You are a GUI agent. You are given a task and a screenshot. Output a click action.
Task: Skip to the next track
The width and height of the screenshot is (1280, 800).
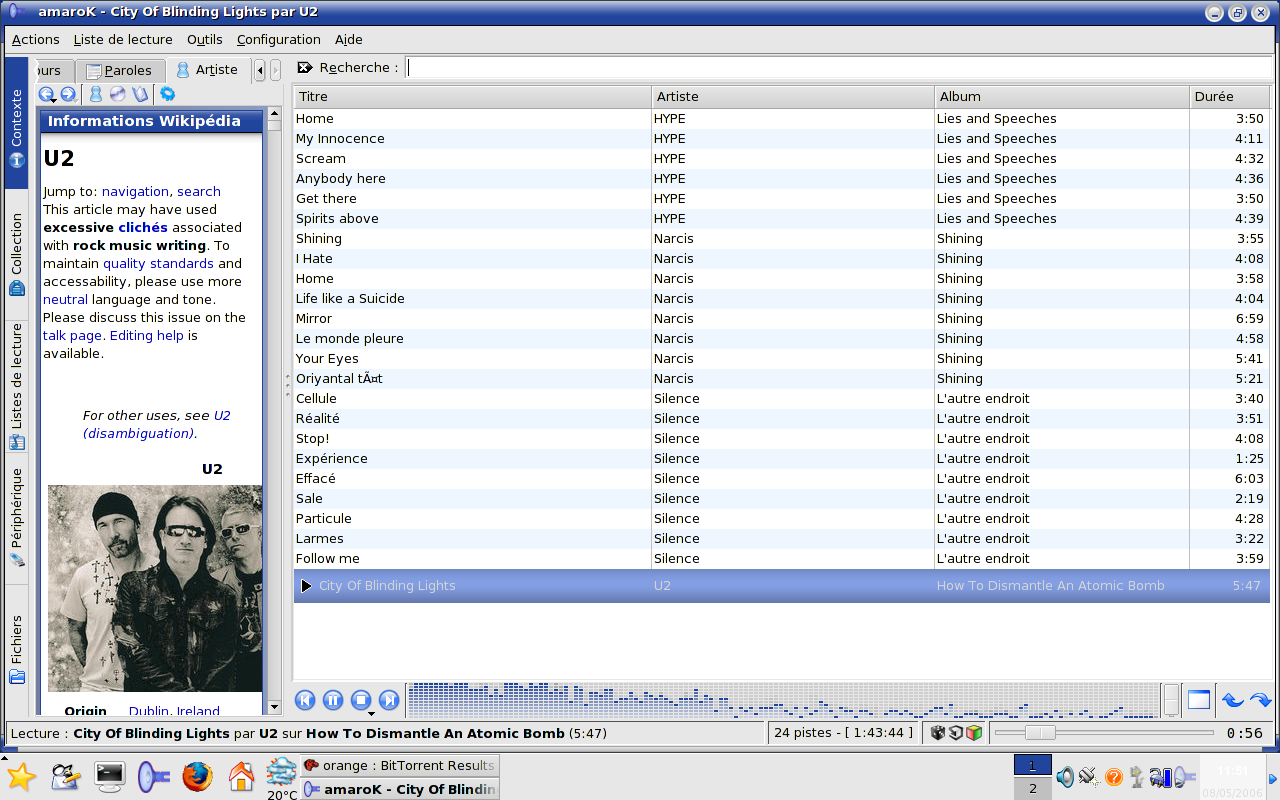pyautogui.click(x=390, y=700)
